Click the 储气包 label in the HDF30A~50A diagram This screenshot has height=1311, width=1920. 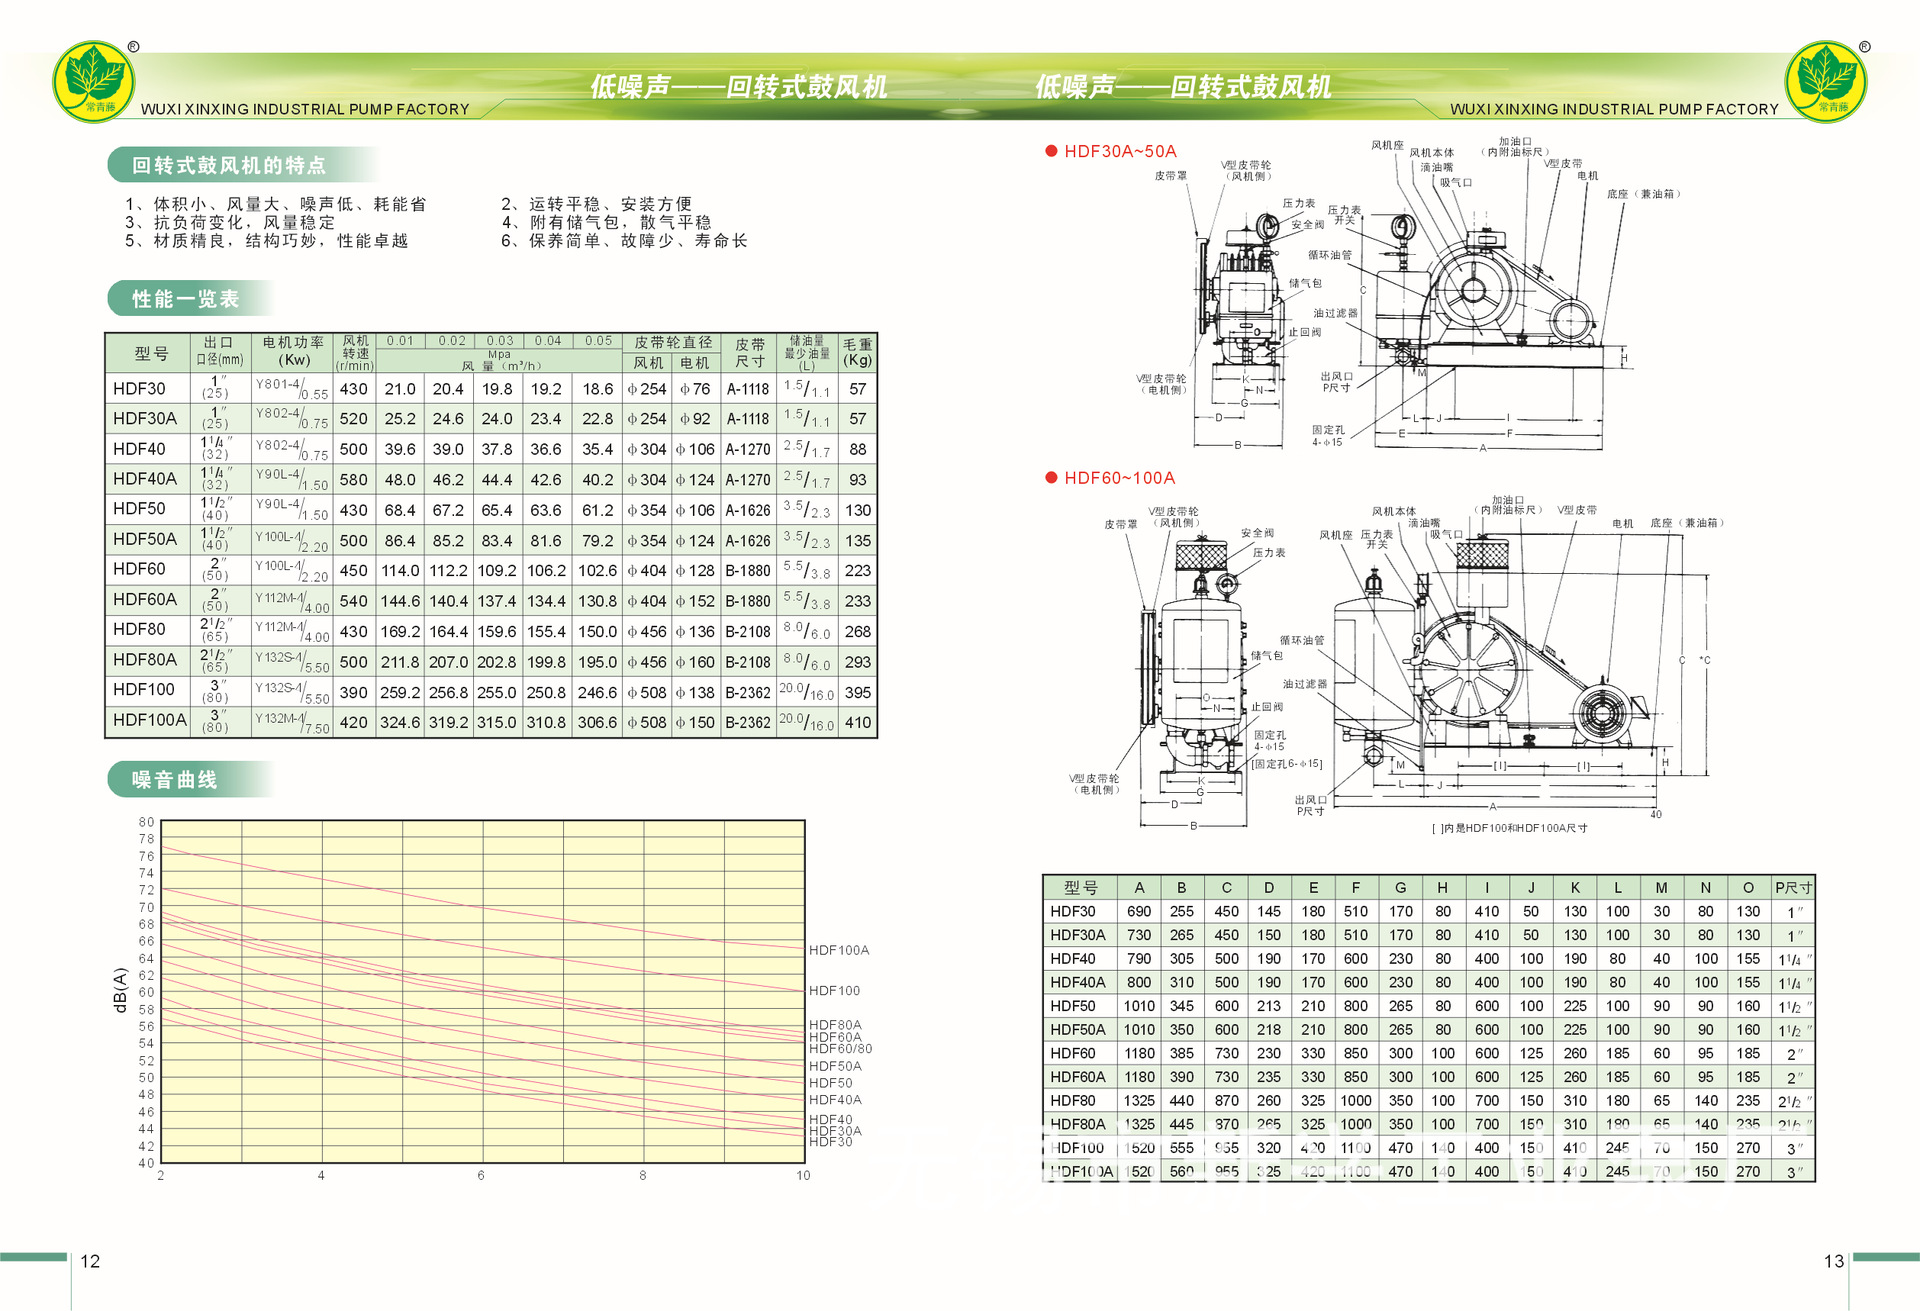coord(1305,283)
